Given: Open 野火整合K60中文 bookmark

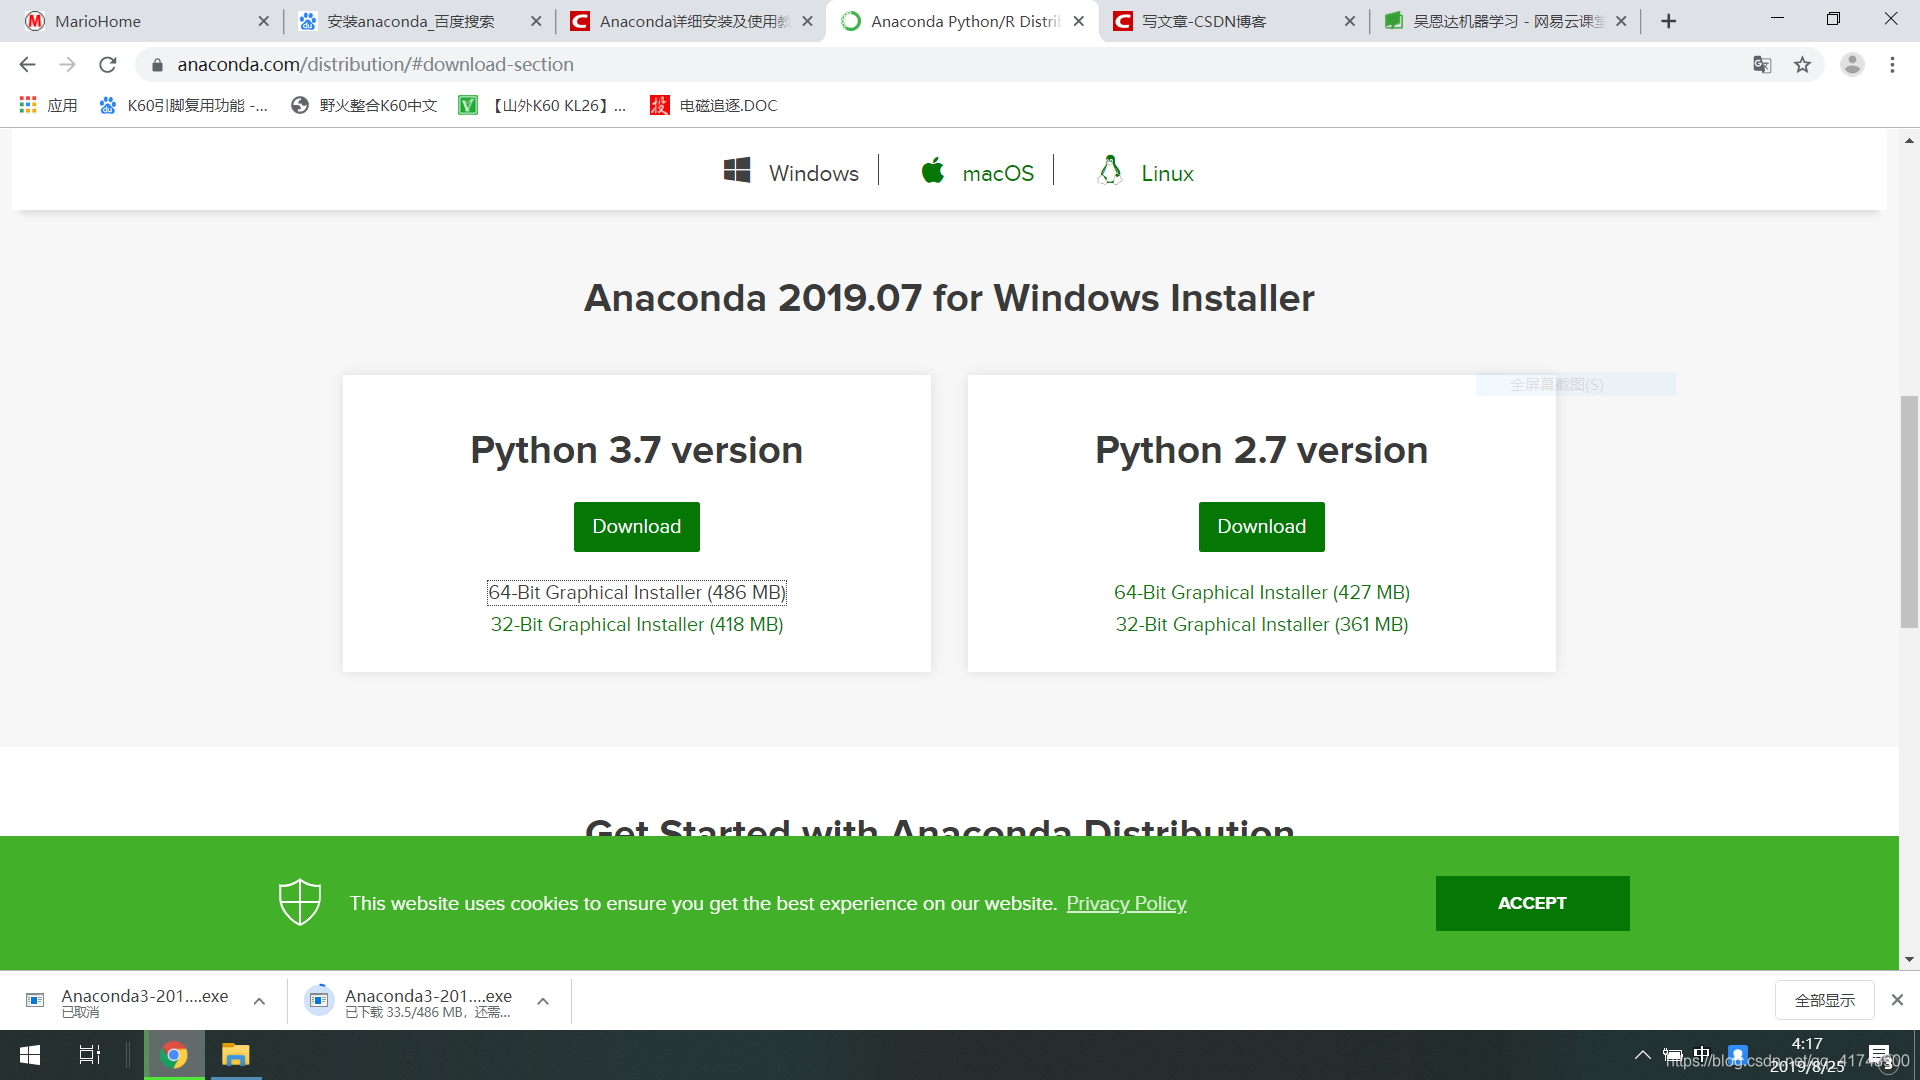Looking at the screenshot, I should point(365,105).
